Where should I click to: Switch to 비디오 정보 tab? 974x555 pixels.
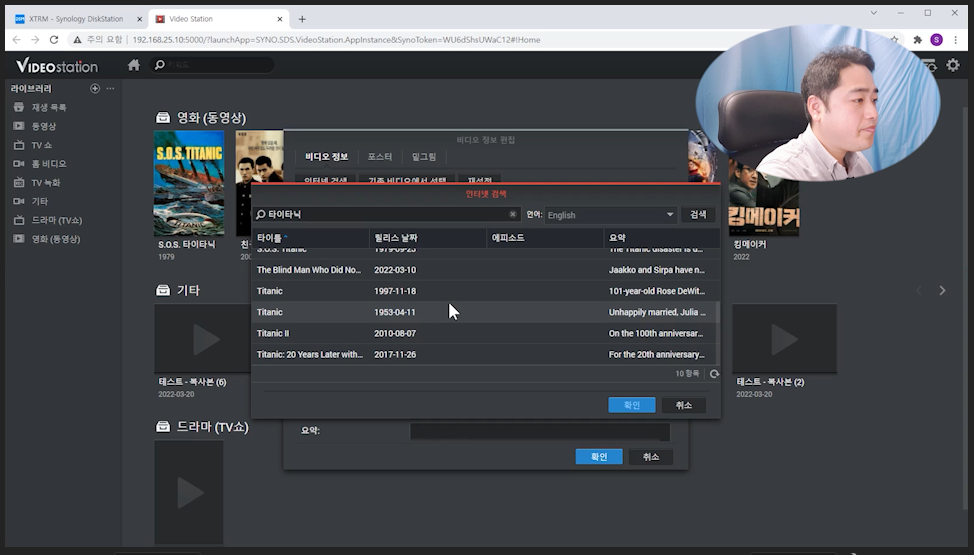pos(326,157)
